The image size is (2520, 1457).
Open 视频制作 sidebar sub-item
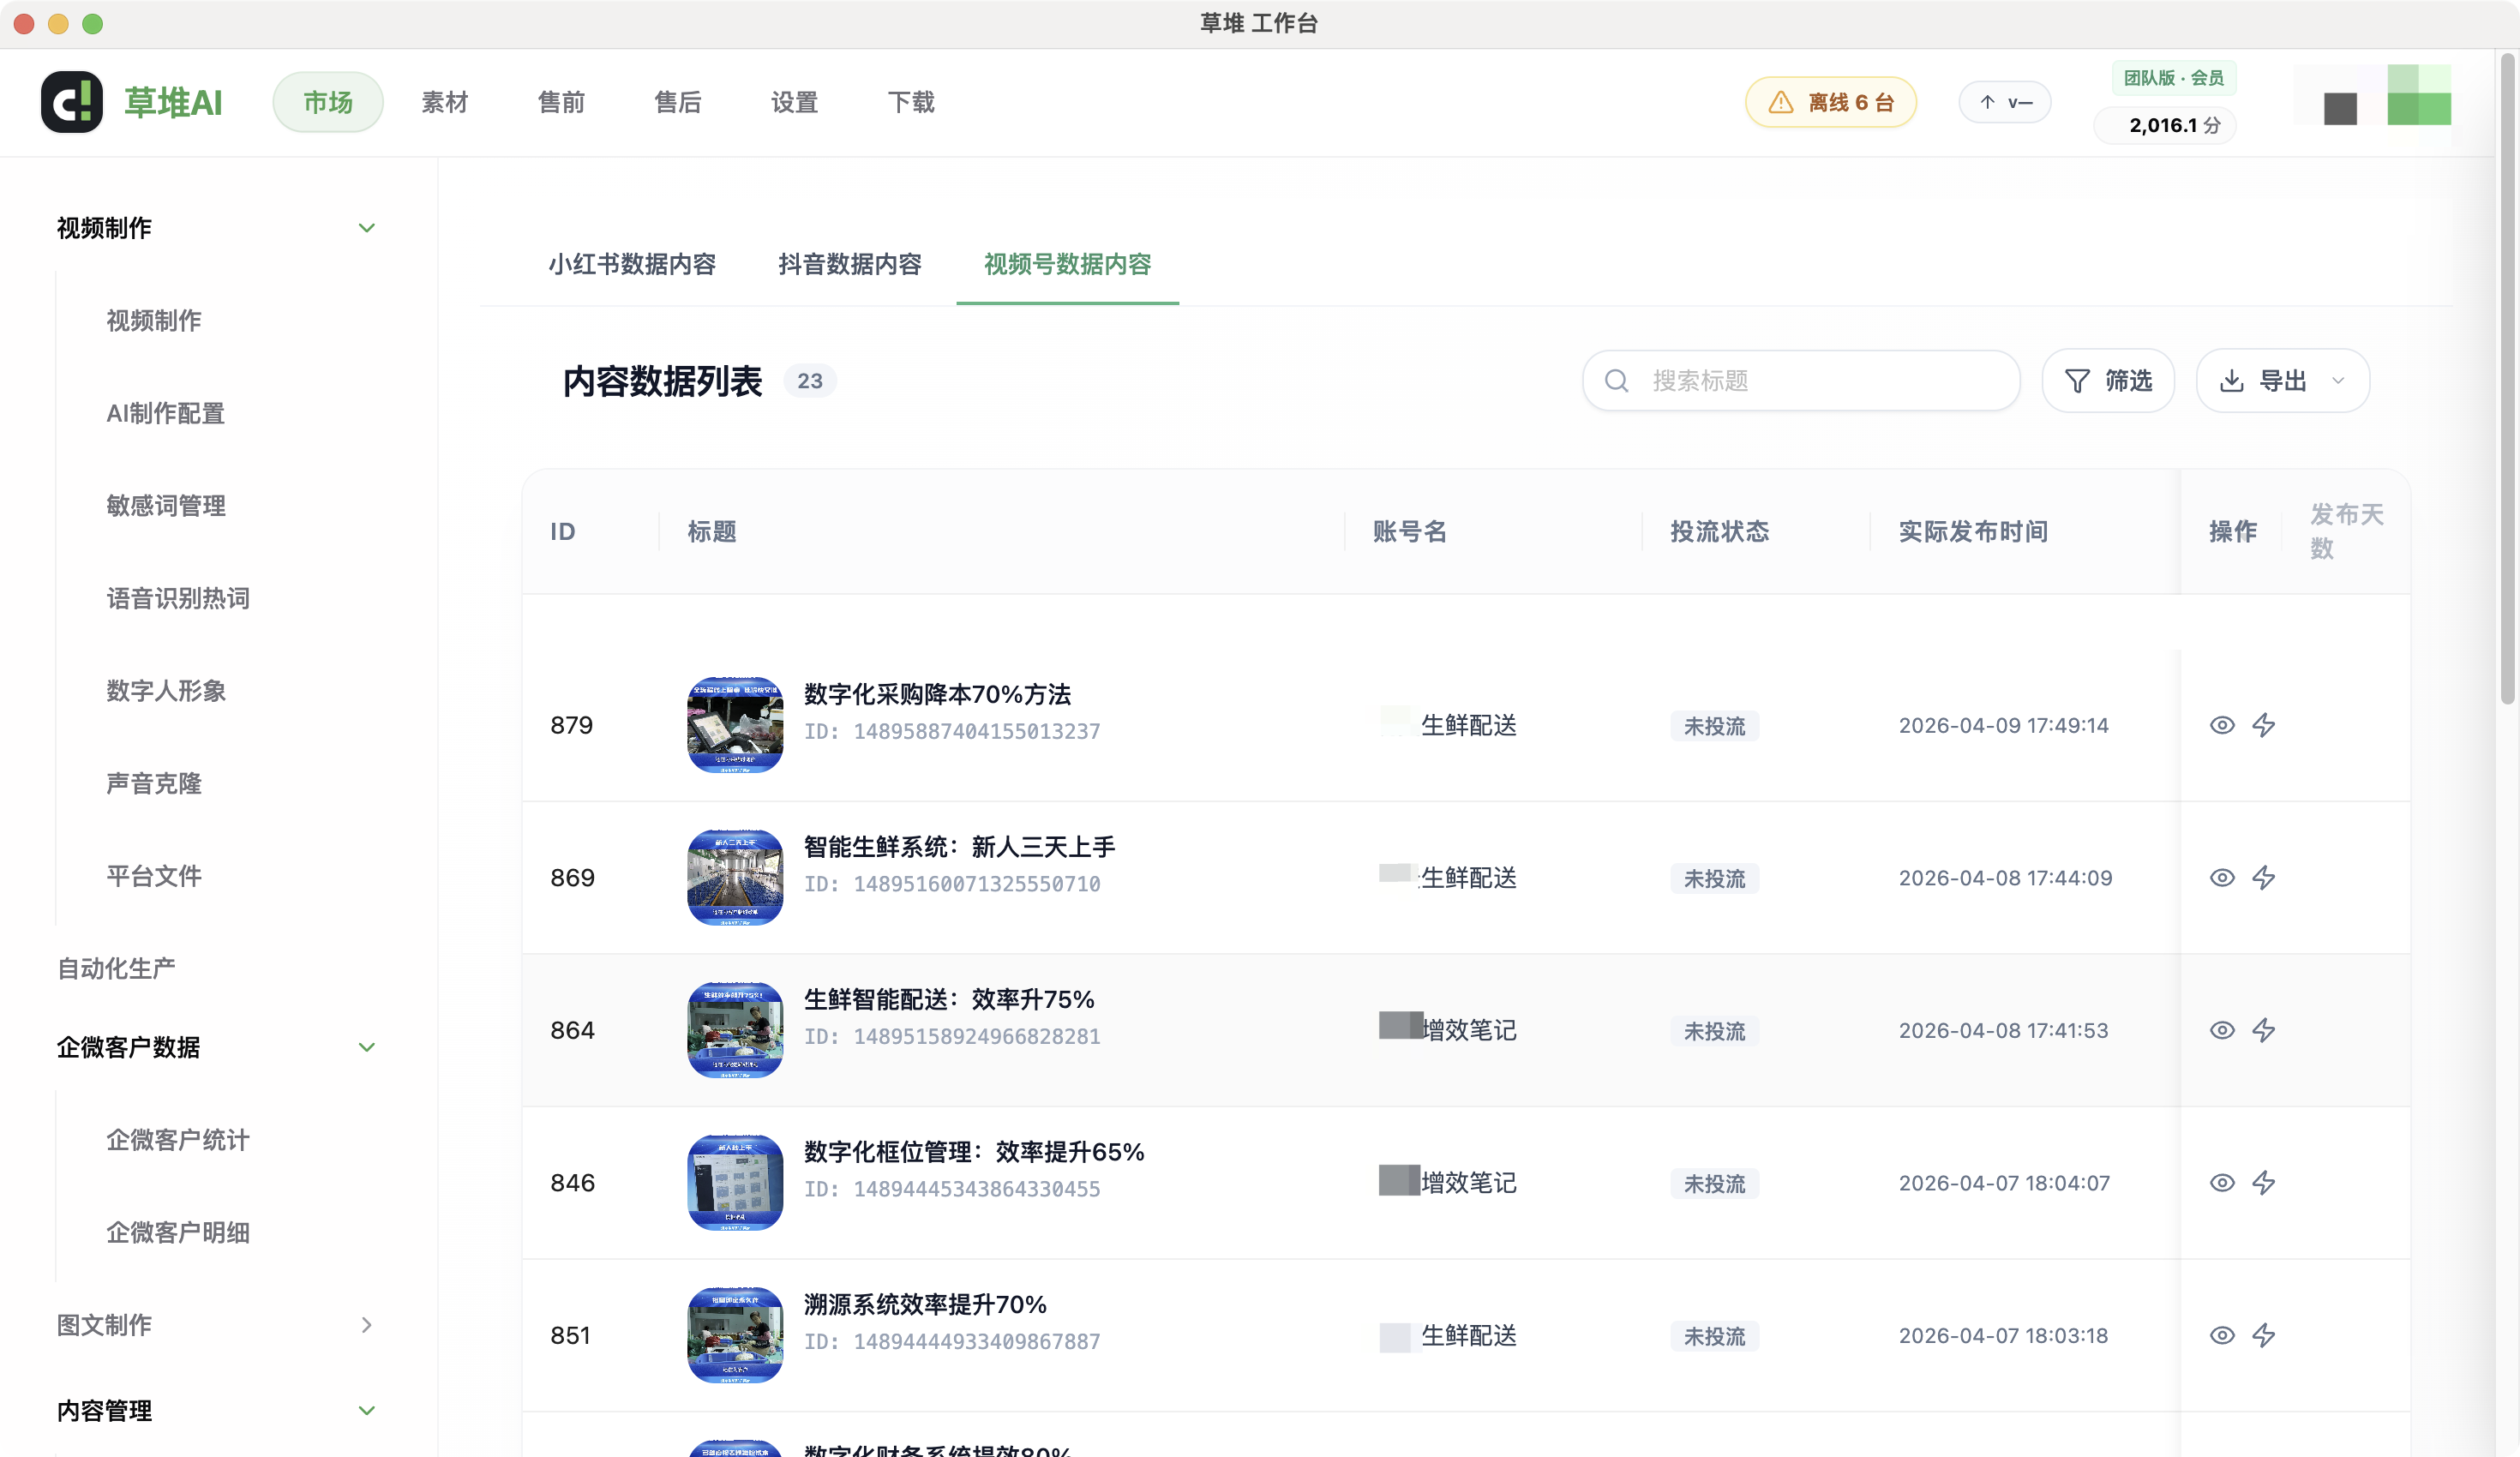(154, 321)
